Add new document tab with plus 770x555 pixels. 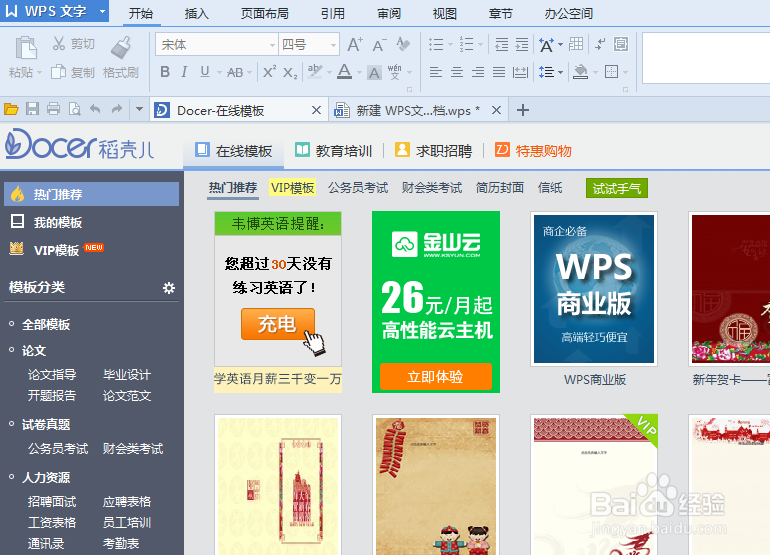(523, 110)
